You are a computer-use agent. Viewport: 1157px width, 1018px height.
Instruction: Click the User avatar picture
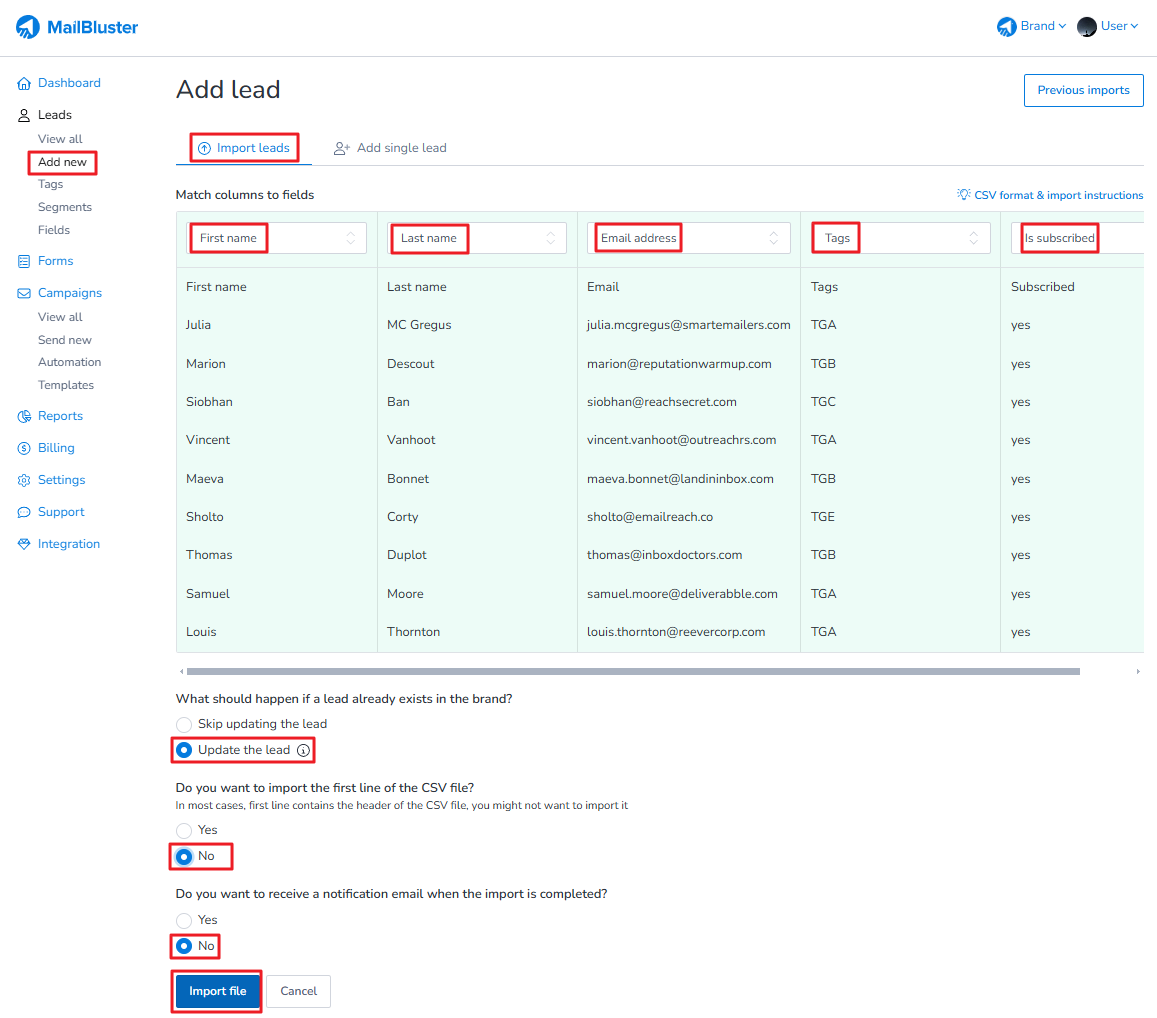pyautogui.click(x=1086, y=27)
